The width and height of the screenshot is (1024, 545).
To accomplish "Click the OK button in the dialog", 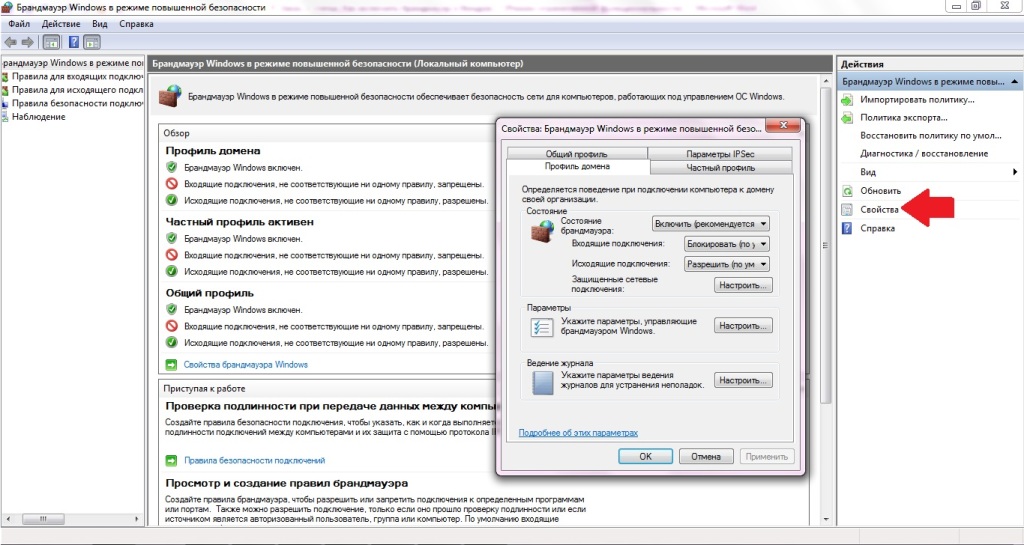I will point(645,457).
